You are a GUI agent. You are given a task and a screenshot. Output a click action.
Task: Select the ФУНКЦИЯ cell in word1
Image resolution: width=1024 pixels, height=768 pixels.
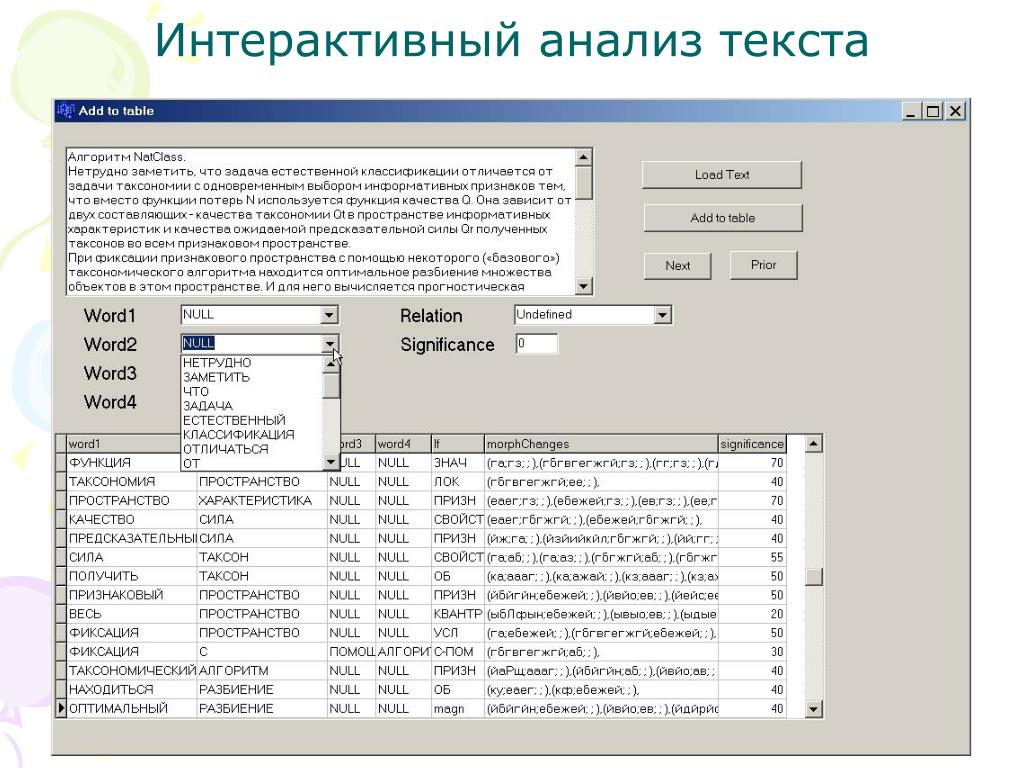[x=123, y=462]
